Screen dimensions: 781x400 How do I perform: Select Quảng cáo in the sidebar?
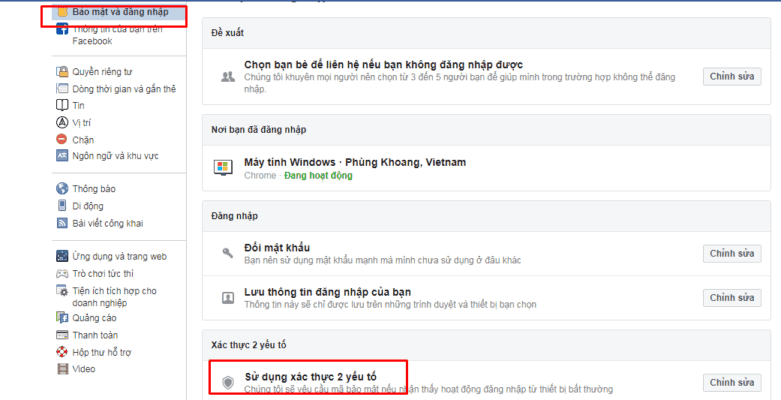tap(93, 318)
